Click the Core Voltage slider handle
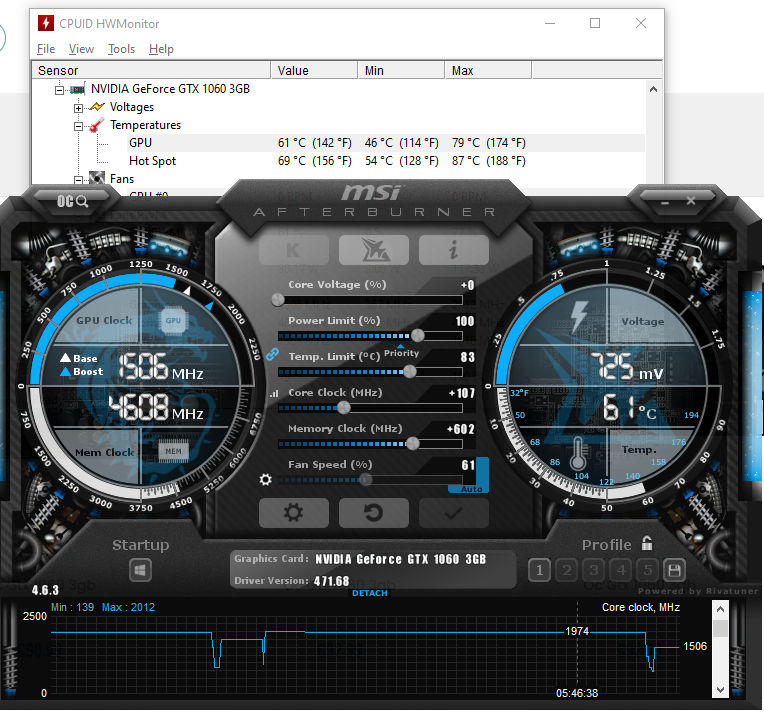764x712 pixels. pos(278,300)
